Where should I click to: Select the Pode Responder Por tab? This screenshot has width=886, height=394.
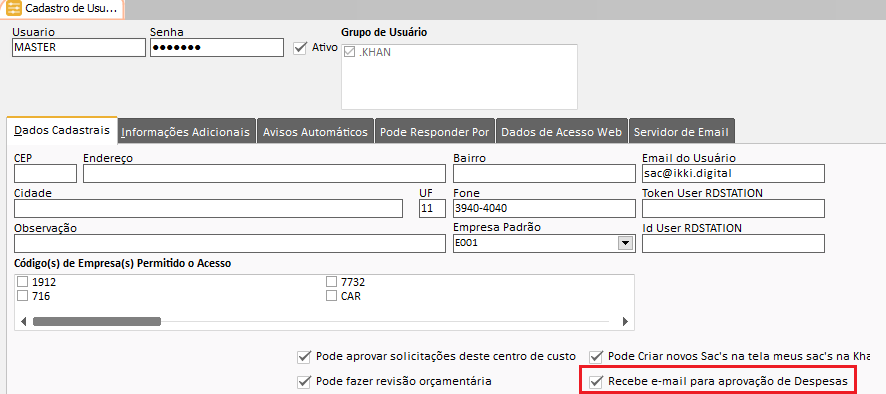[435, 132]
